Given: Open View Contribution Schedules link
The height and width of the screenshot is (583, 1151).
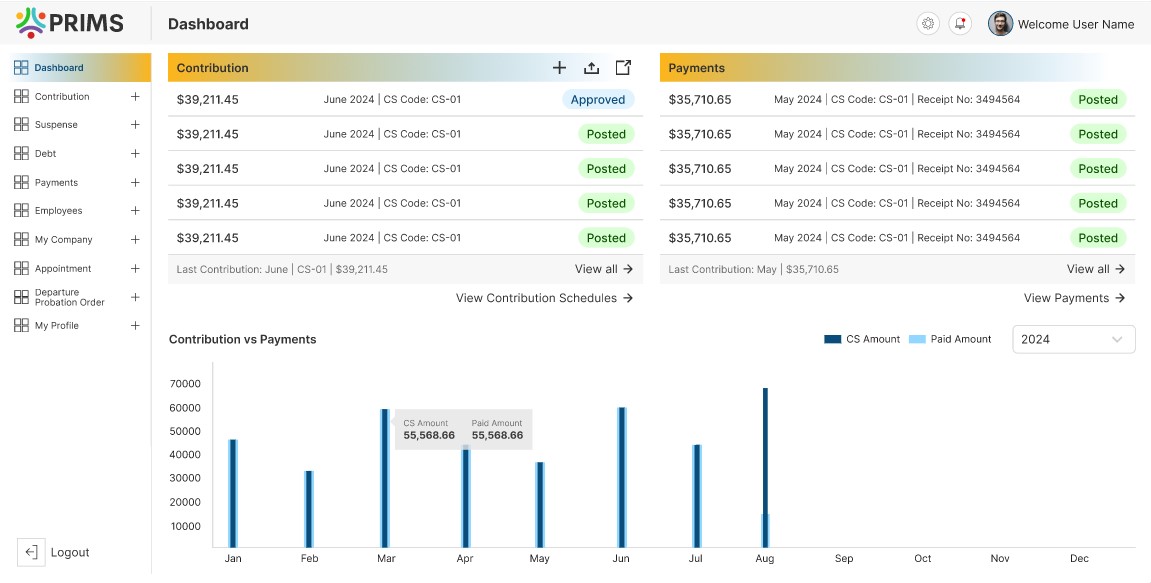Looking at the screenshot, I should click(x=544, y=298).
